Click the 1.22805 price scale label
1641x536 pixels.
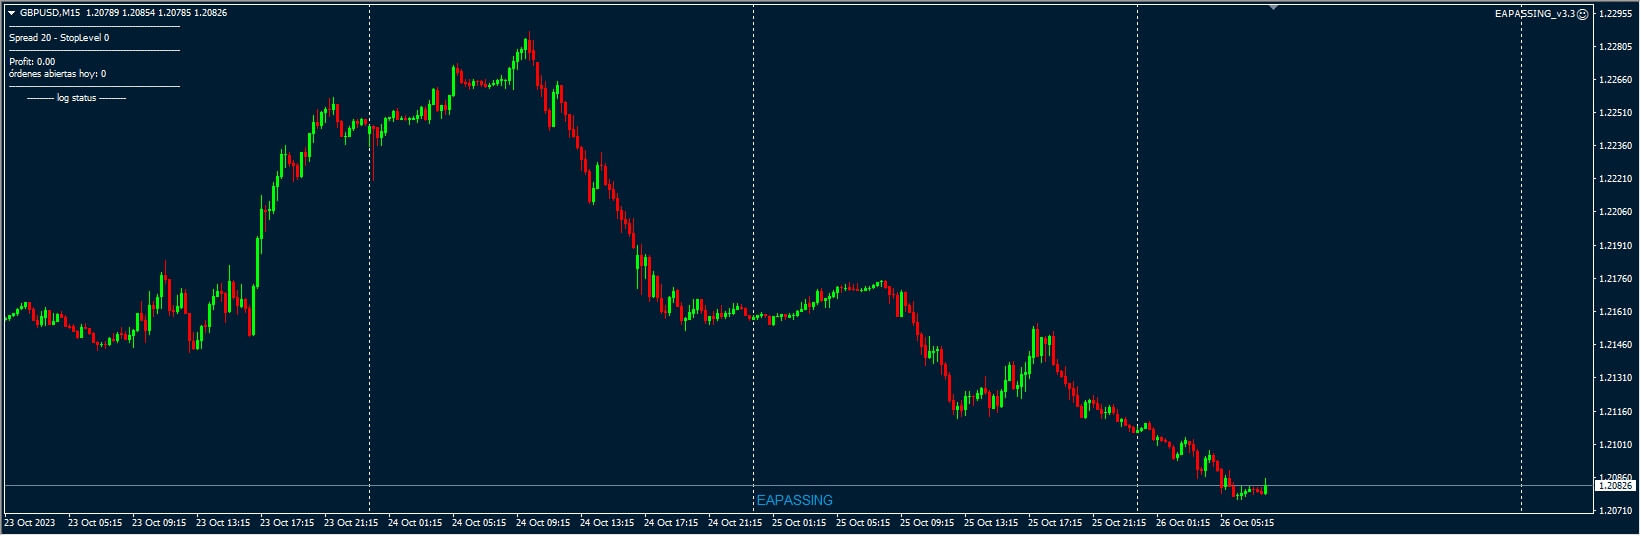tap(1617, 47)
